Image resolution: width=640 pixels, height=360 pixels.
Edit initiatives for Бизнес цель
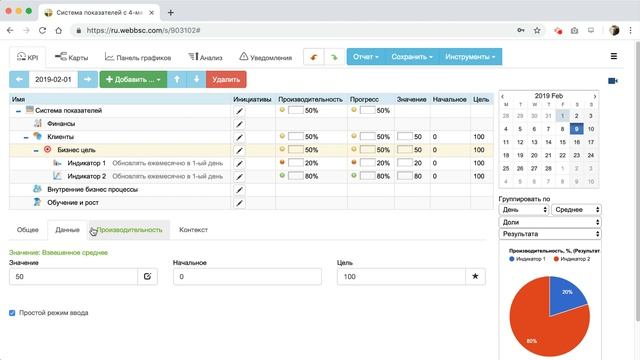click(240, 150)
